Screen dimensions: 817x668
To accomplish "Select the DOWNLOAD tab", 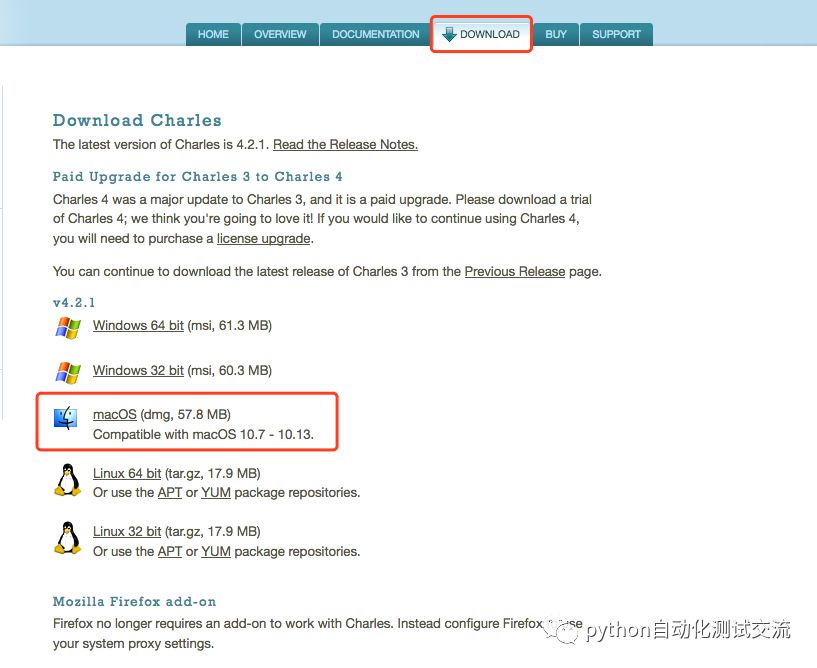I will [x=481, y=34].
